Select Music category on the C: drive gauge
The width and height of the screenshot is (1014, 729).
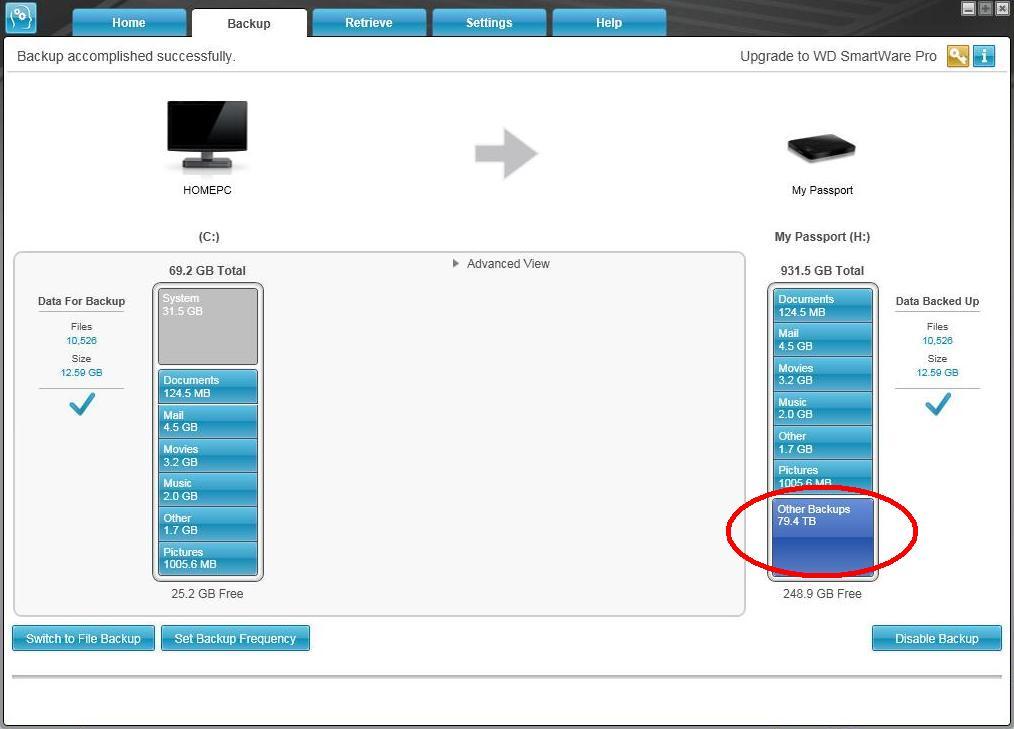click(x=208, y=490)
